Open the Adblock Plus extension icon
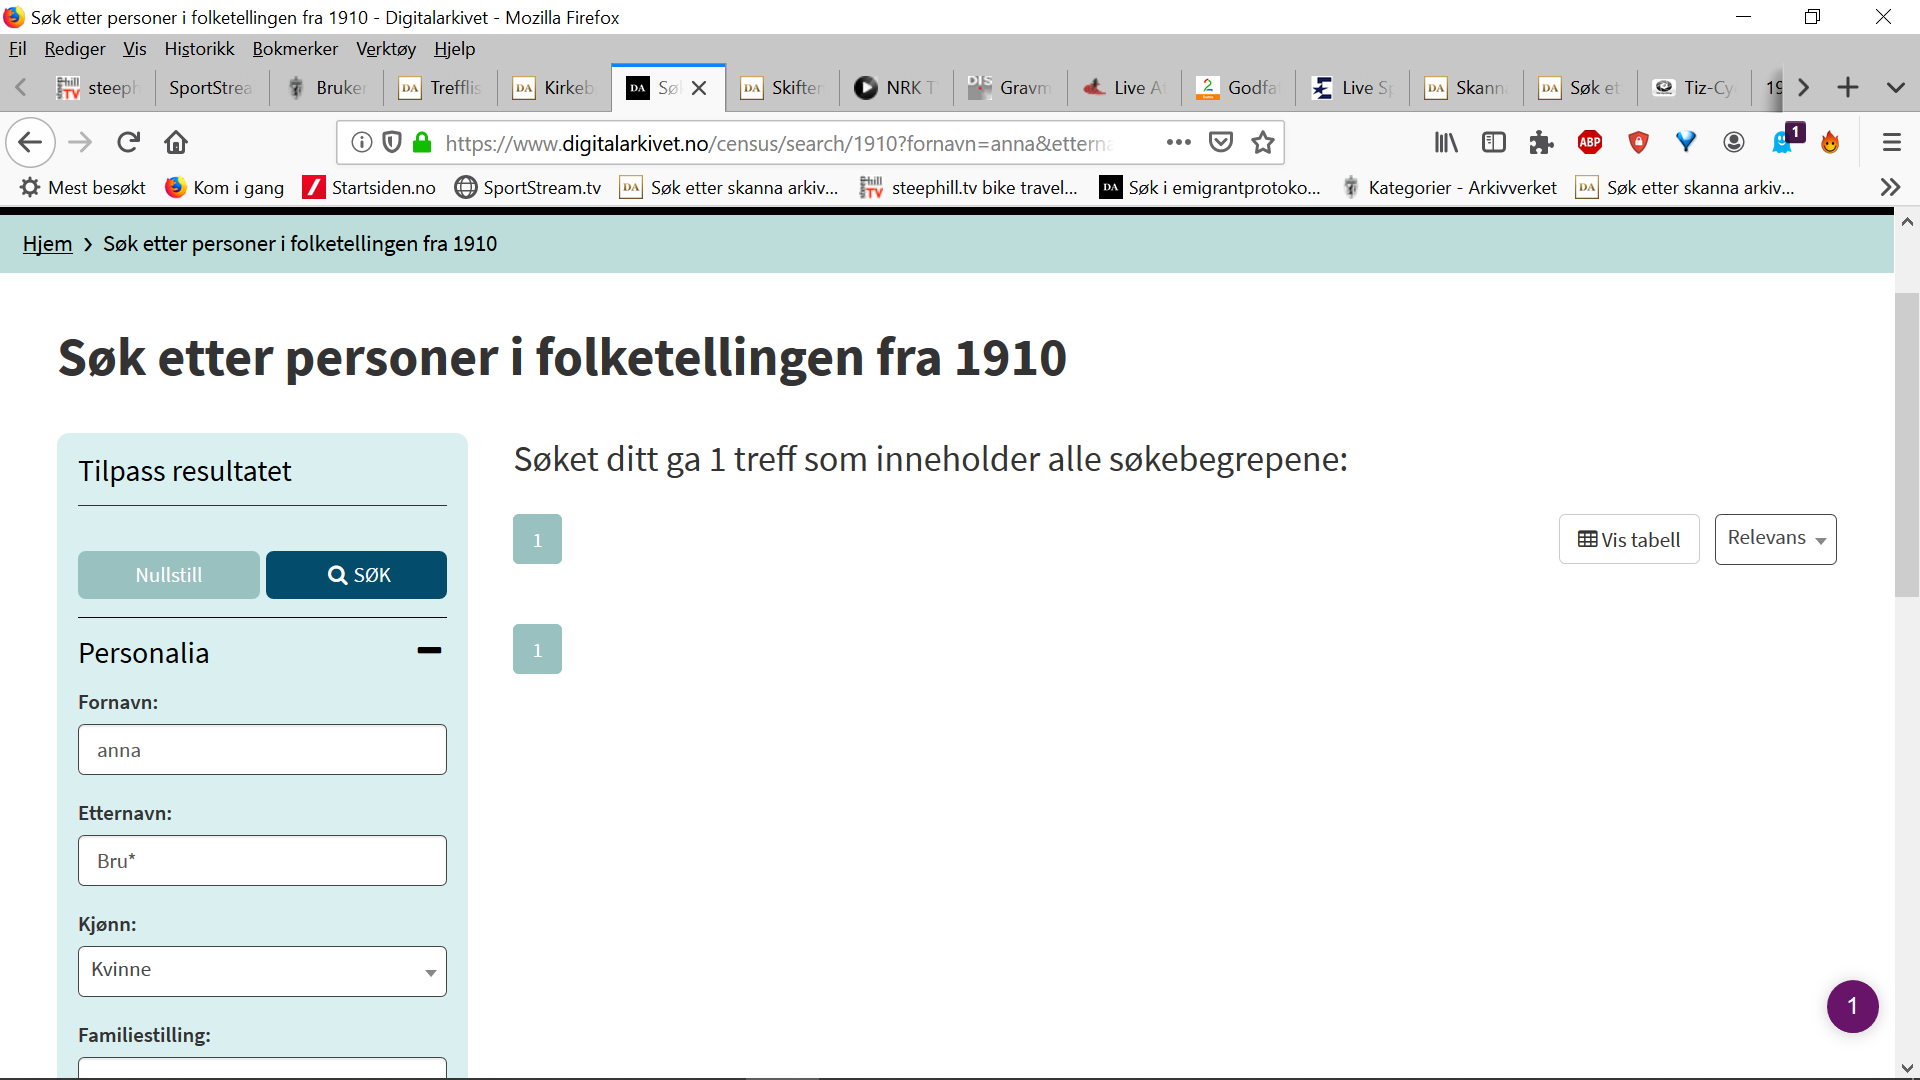This screenshot has height=1080, width=1920. [1590, 143]
